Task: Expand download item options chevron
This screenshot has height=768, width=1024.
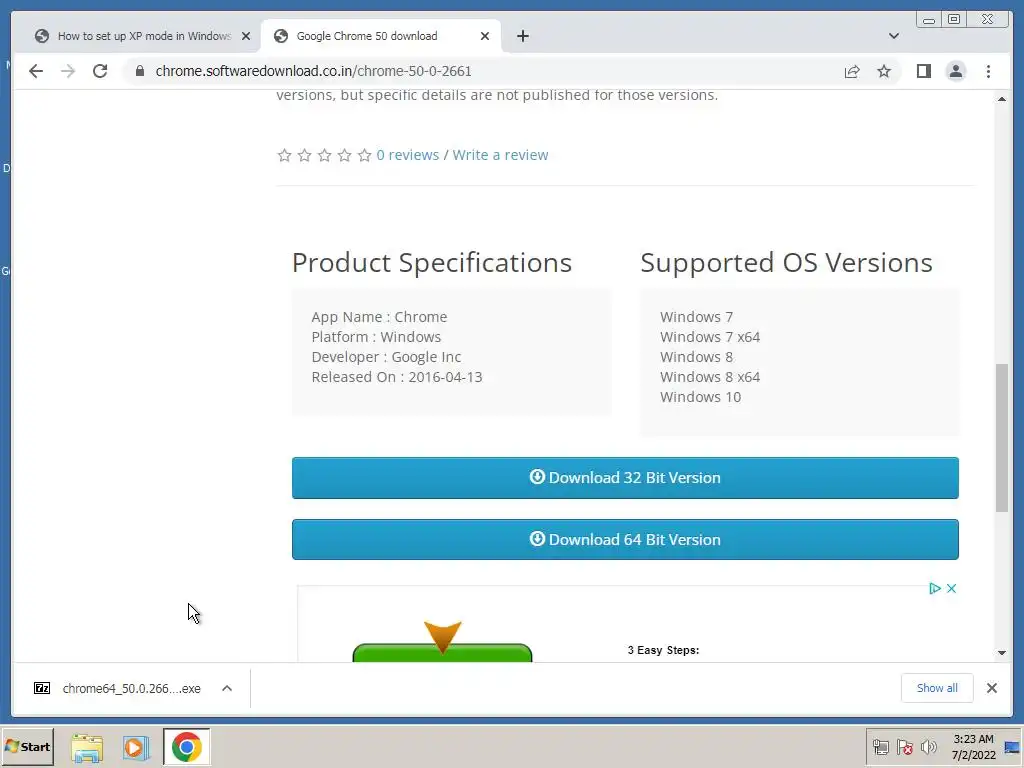Action: click(227, 688)
